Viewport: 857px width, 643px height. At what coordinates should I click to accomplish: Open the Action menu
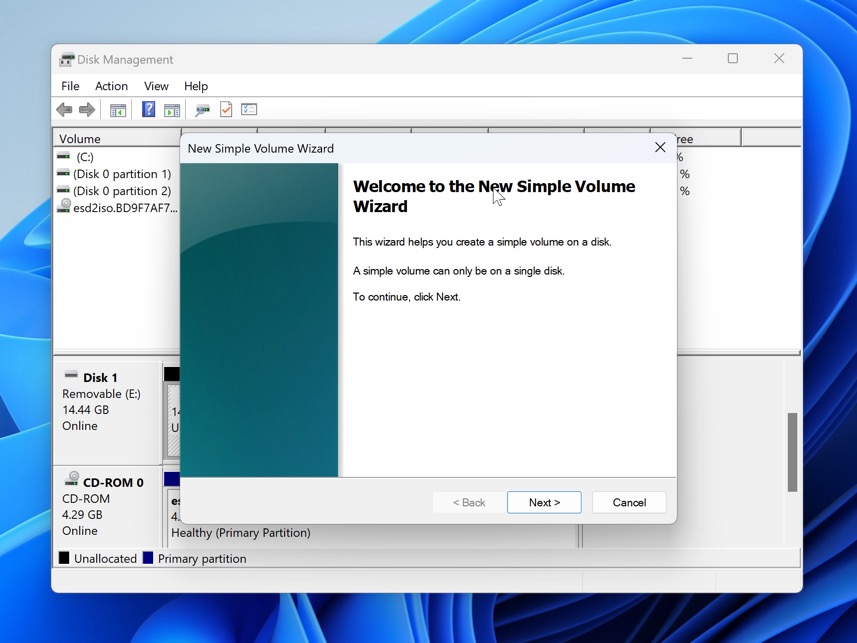coord(111,86)
